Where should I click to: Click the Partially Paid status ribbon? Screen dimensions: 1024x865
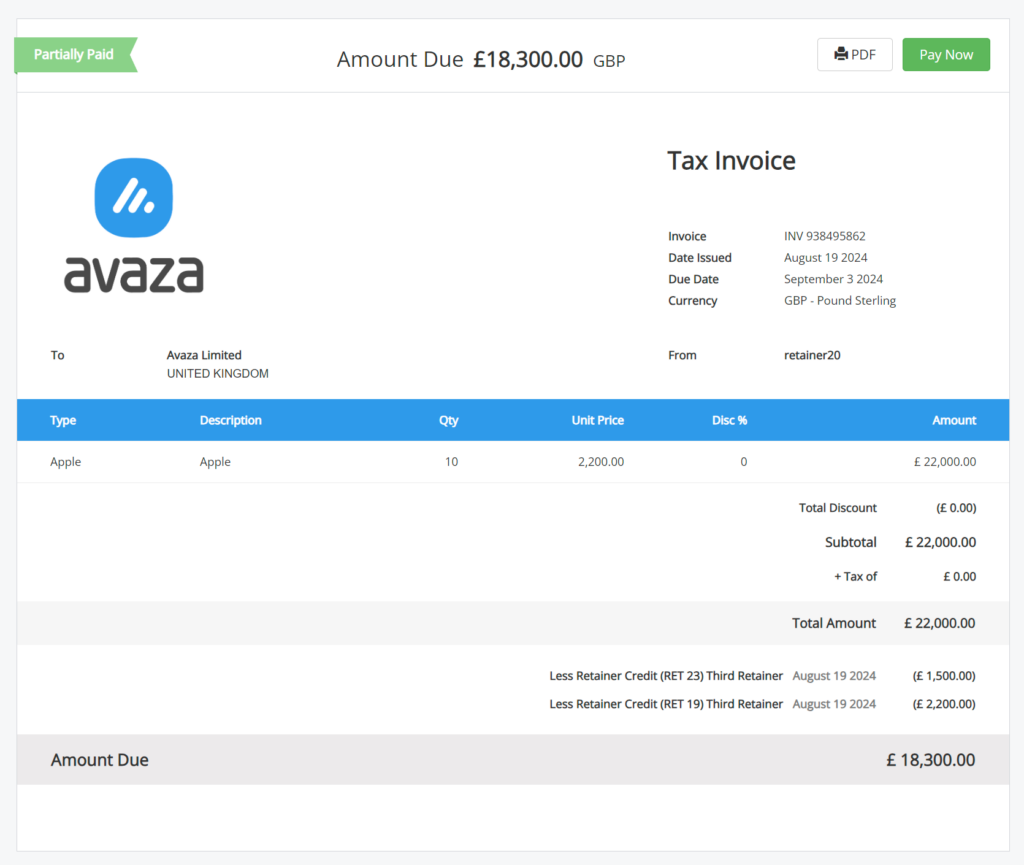coord(75,55)
